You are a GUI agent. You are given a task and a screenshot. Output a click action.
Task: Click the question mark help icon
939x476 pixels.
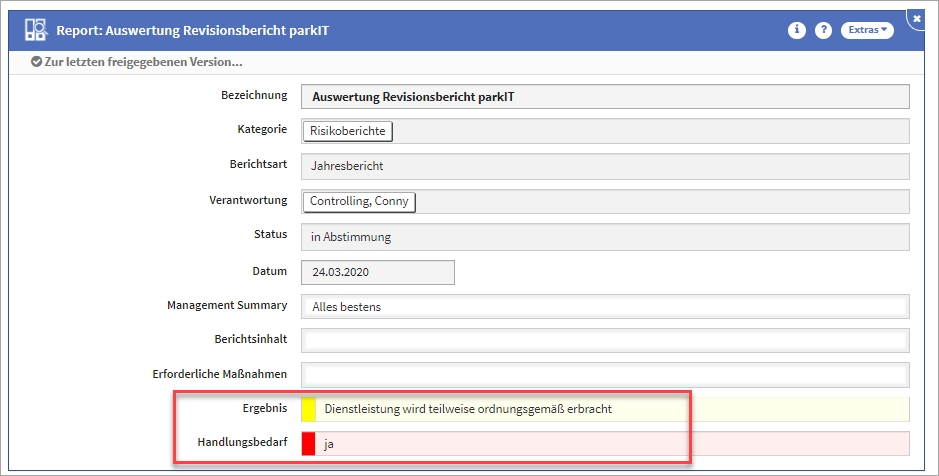click(823, 30)
